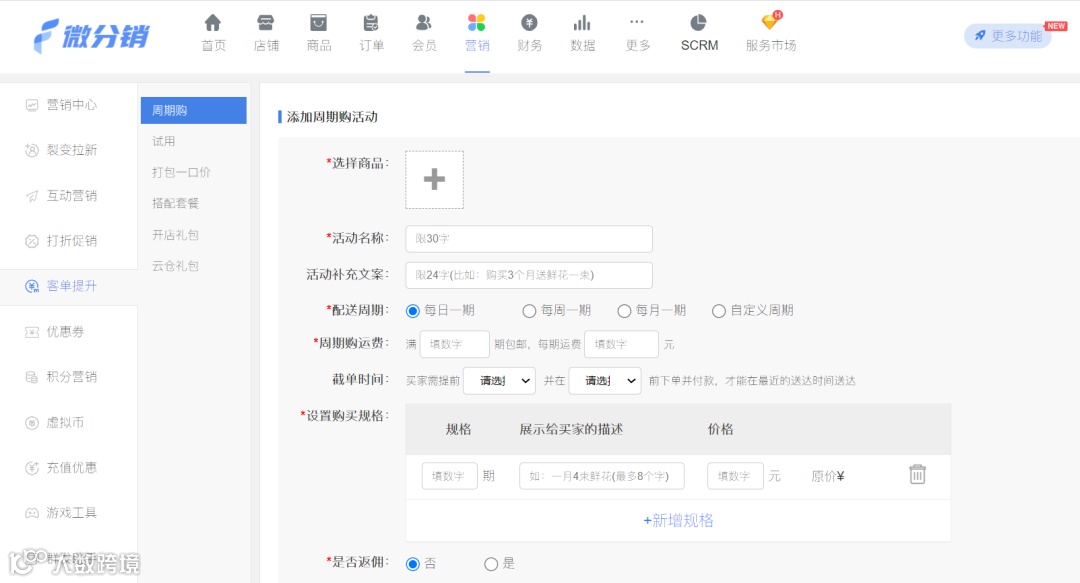Viewport: 1080px width, 583px height.
Task: Open the 店铺 shop icon
Action: click(266, 23)
